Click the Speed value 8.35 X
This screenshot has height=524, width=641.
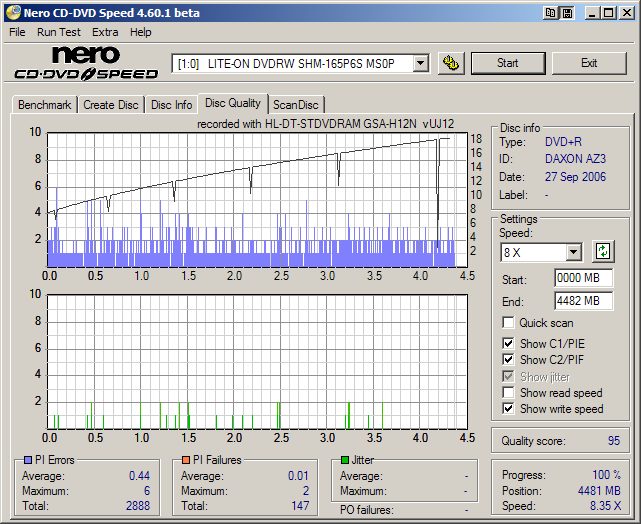point(605,506)
